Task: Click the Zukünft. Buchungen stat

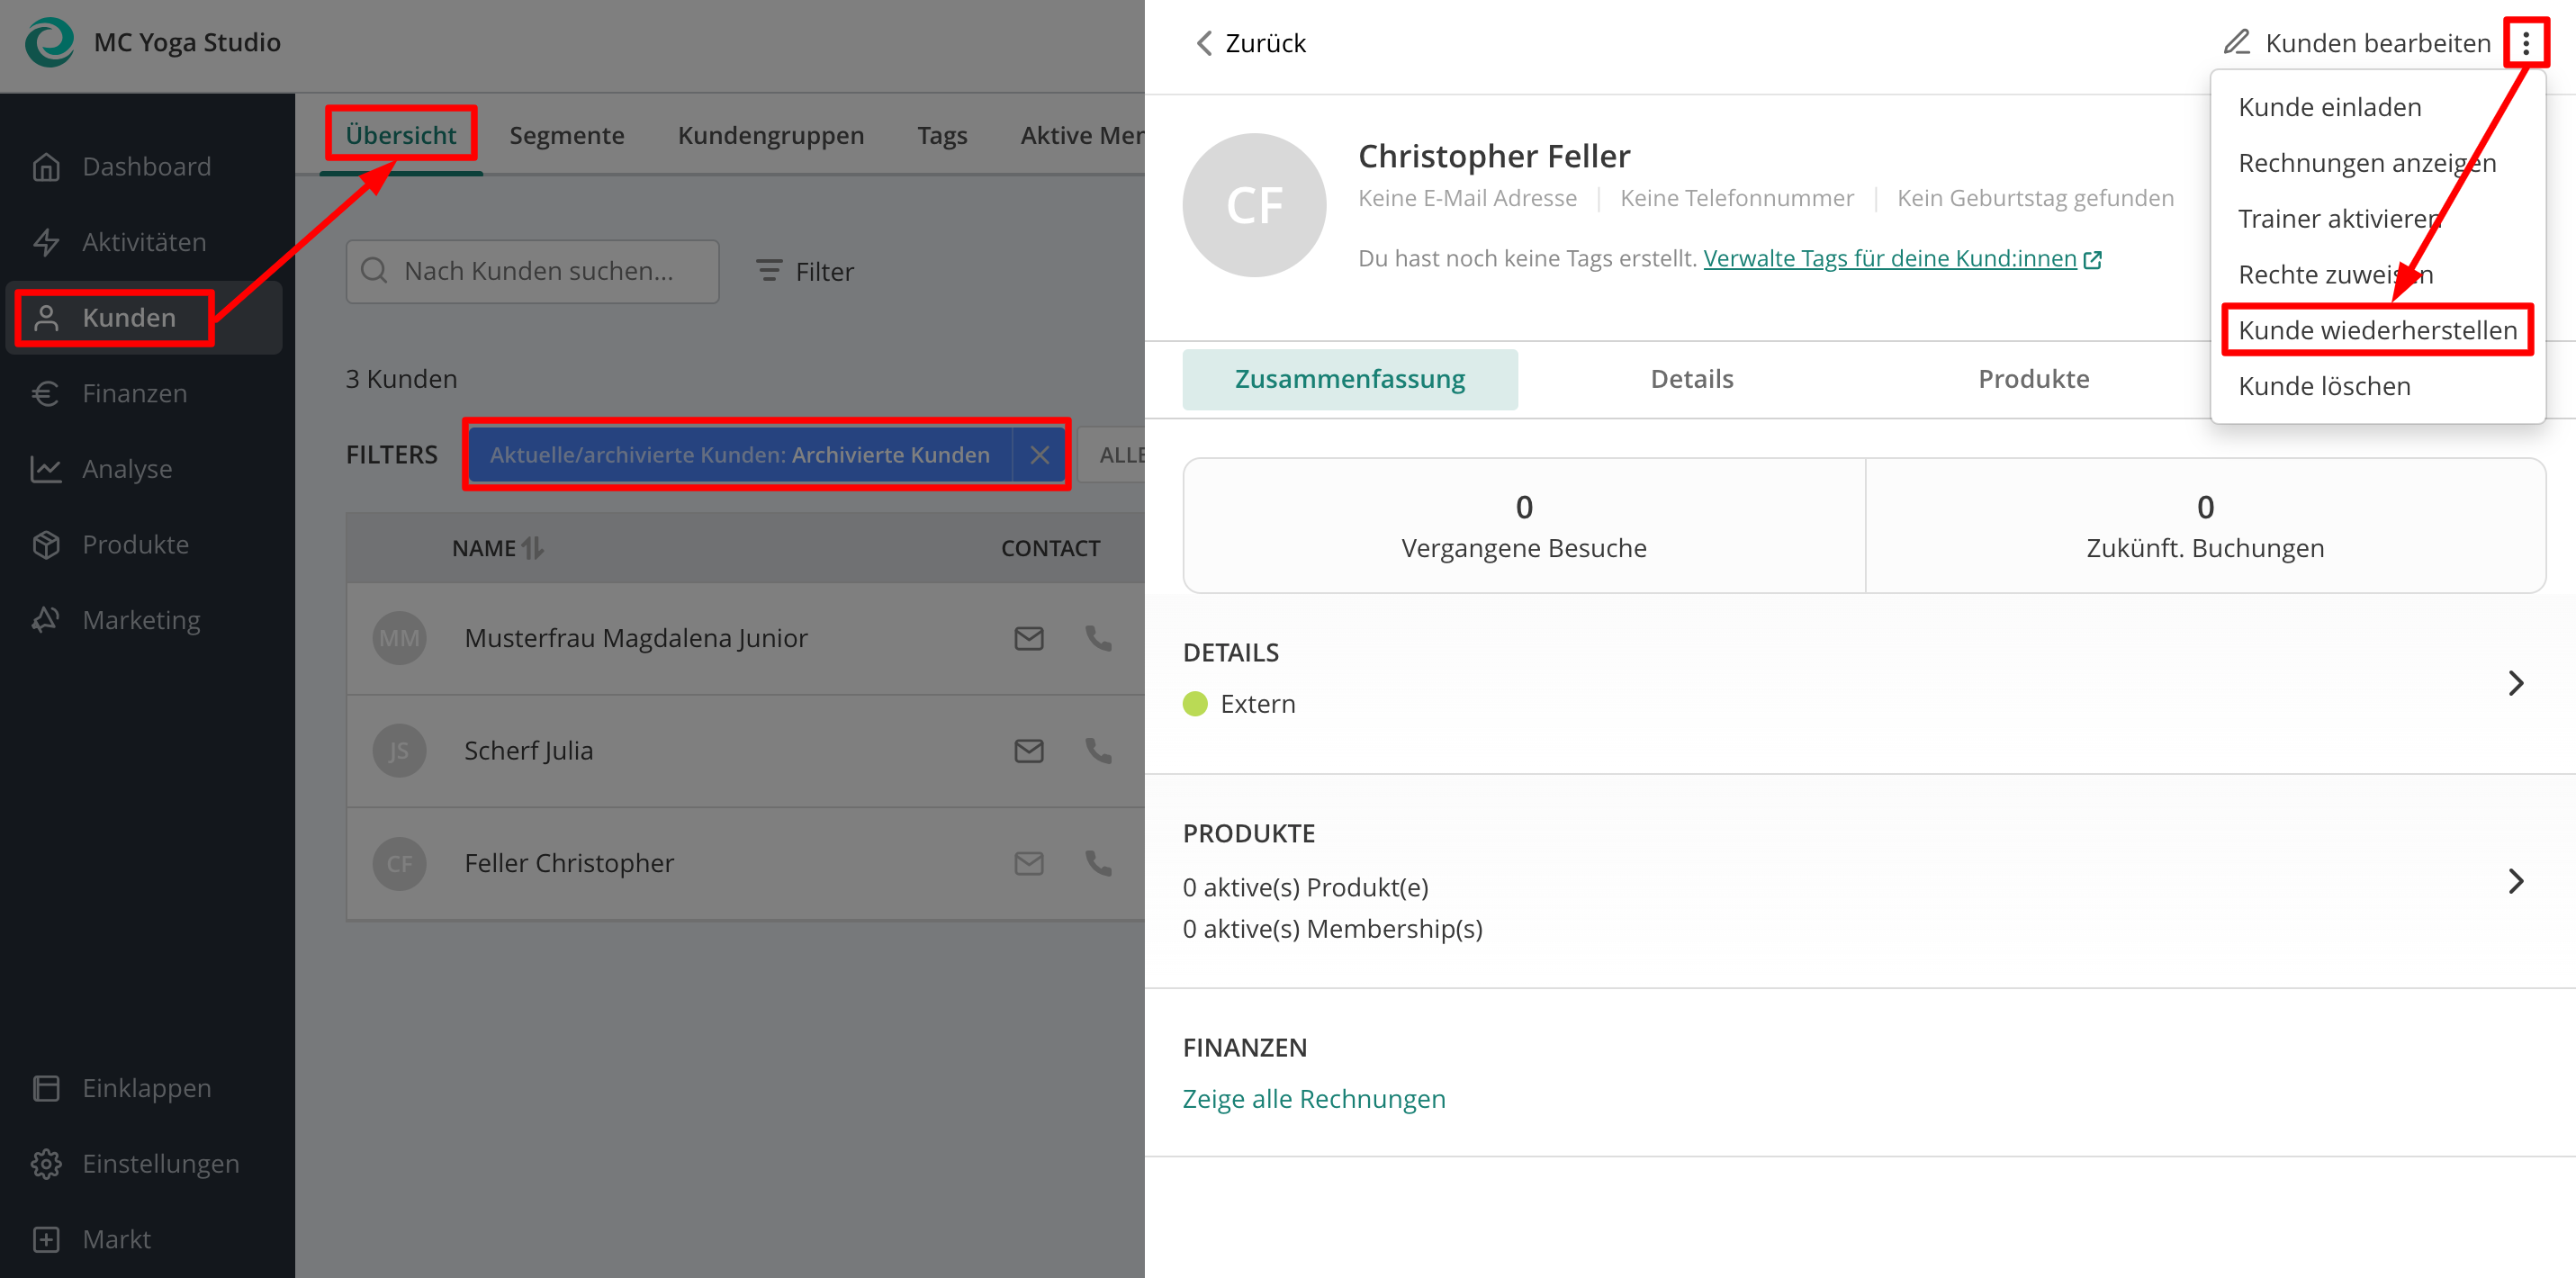Action: tap(2205, 526)
